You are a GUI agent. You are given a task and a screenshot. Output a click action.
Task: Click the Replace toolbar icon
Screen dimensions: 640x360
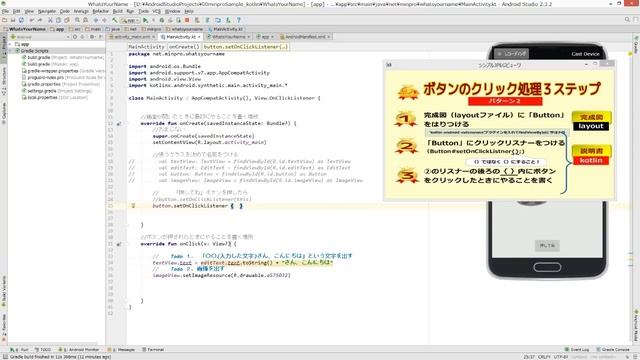[x=85, y=20]
